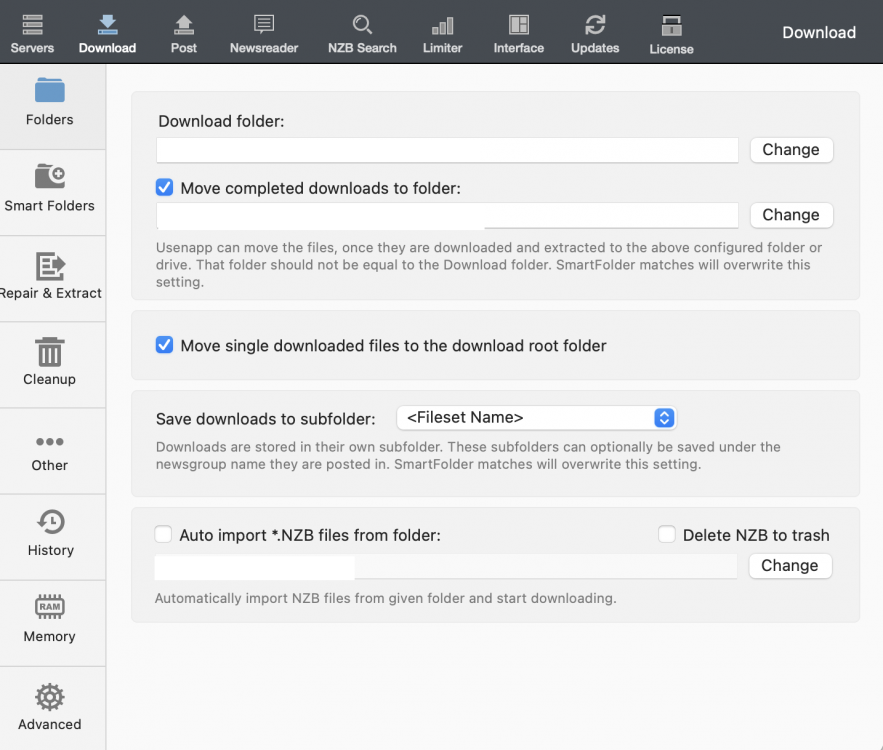This screenshot has width=883, height=750.
Task: Enable Delete NZB to trash checkbox
Action: [x=667, y=535]
